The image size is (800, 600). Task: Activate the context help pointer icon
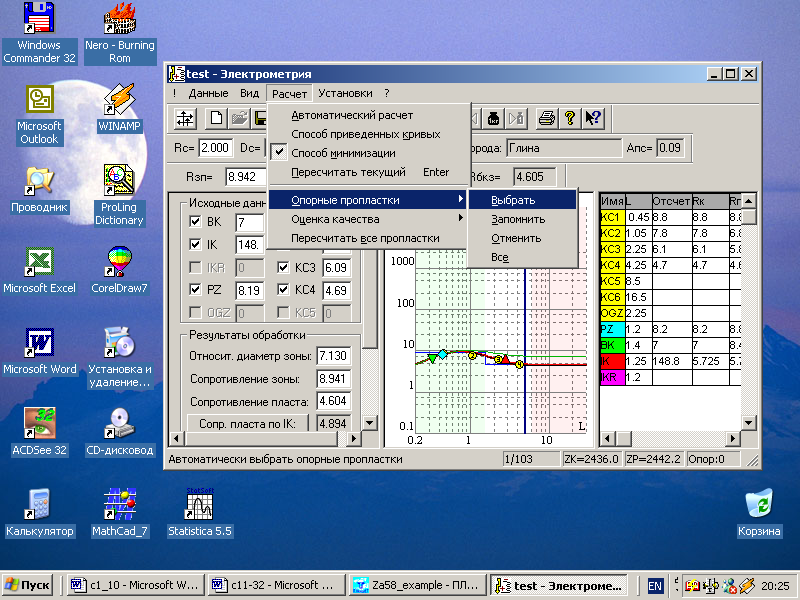(x=593, y=119)
